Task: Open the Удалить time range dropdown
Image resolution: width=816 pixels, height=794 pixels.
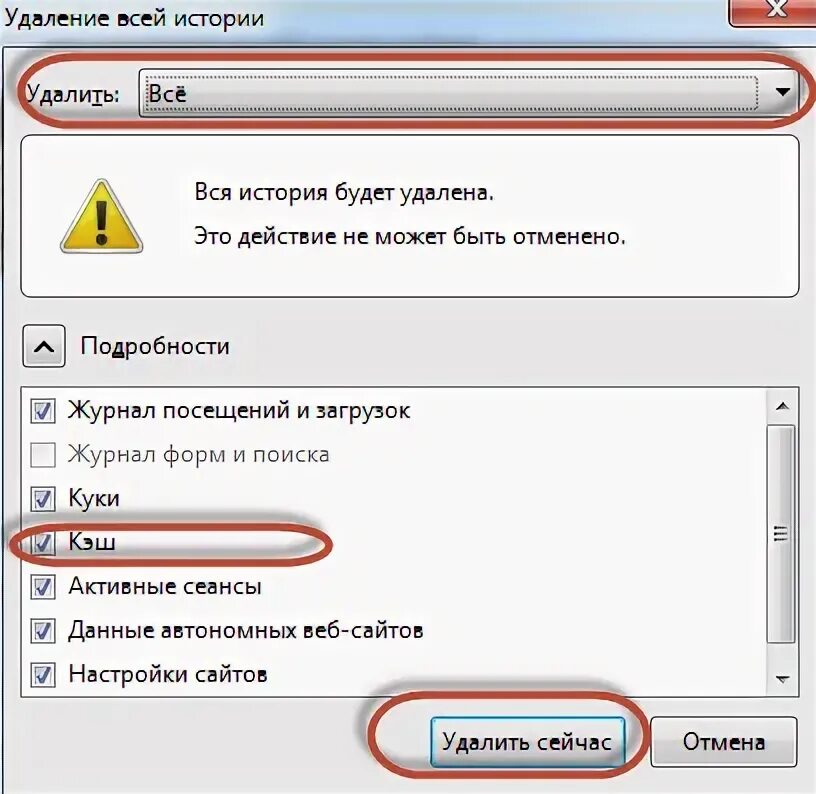Action: [x=468, y=93]
